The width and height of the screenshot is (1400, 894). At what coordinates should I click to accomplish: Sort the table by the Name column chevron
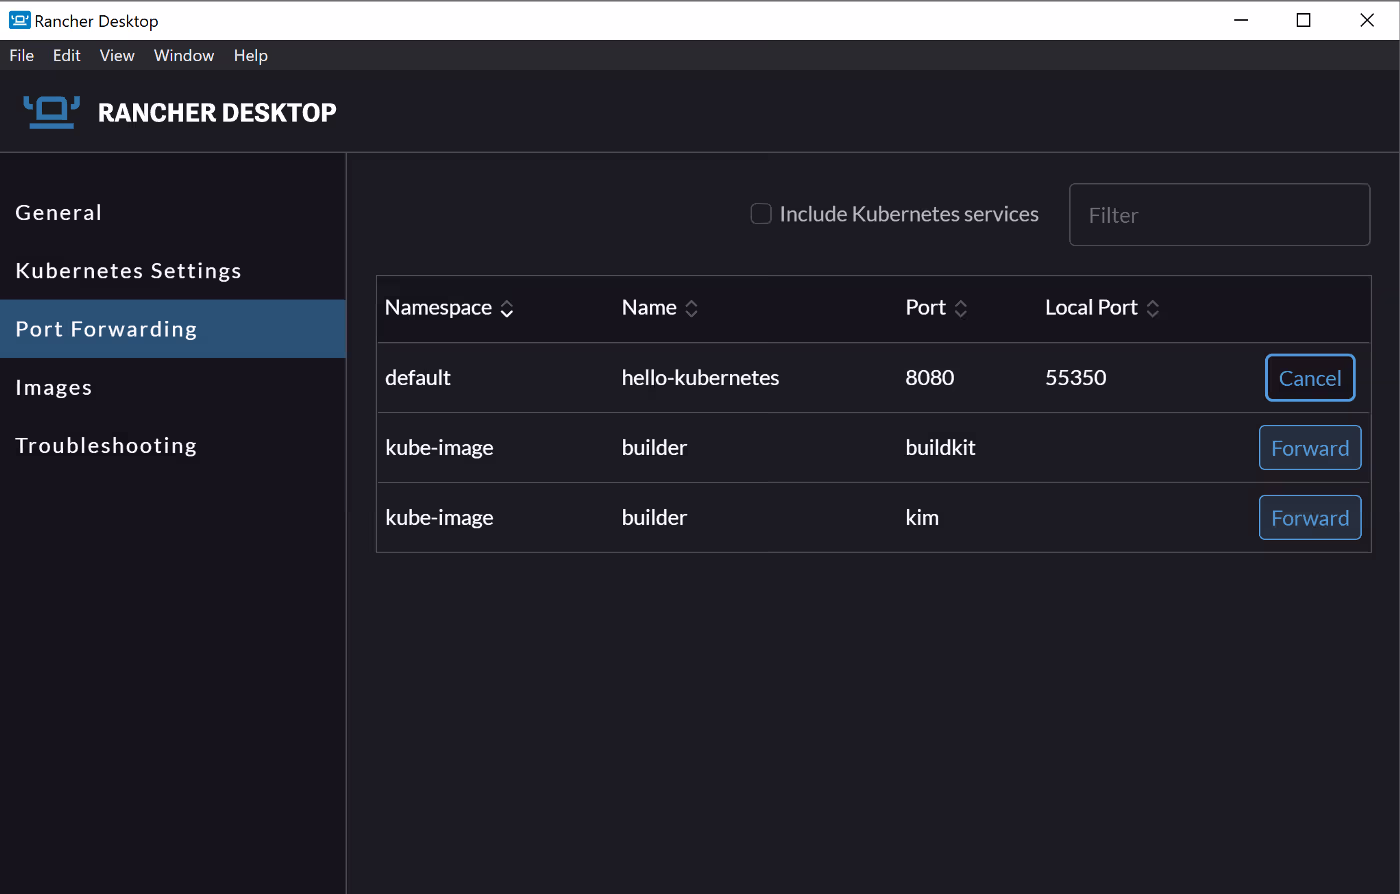[x=691, y=309]
